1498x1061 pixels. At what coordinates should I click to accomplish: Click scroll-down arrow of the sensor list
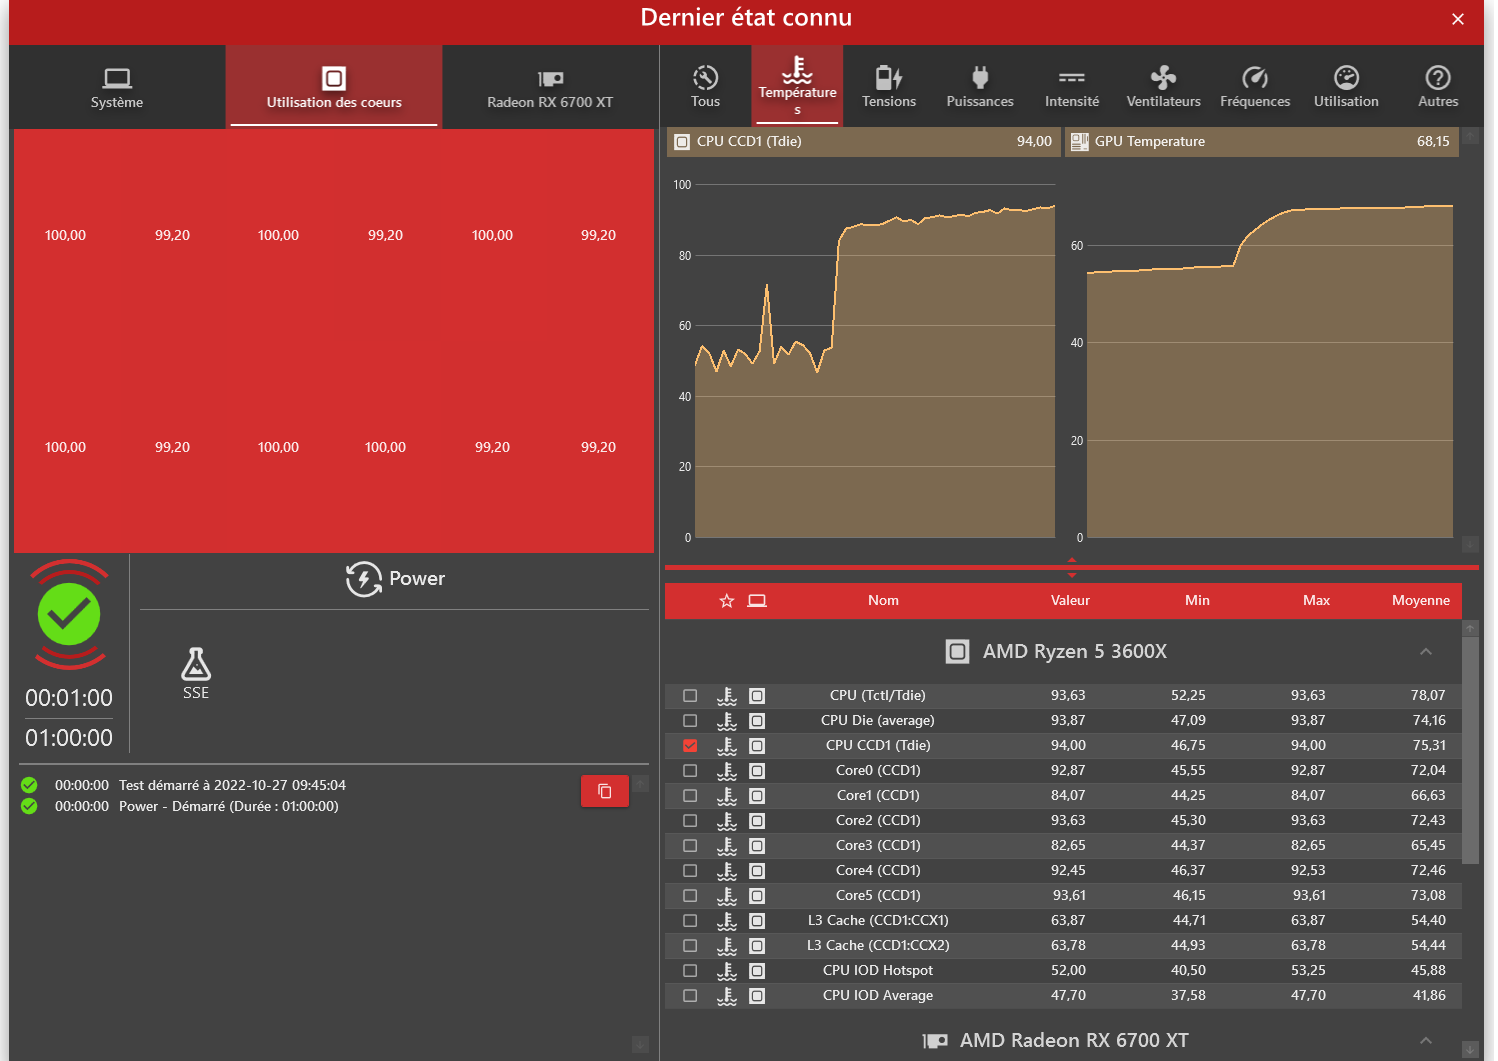click(1470, 1049)
